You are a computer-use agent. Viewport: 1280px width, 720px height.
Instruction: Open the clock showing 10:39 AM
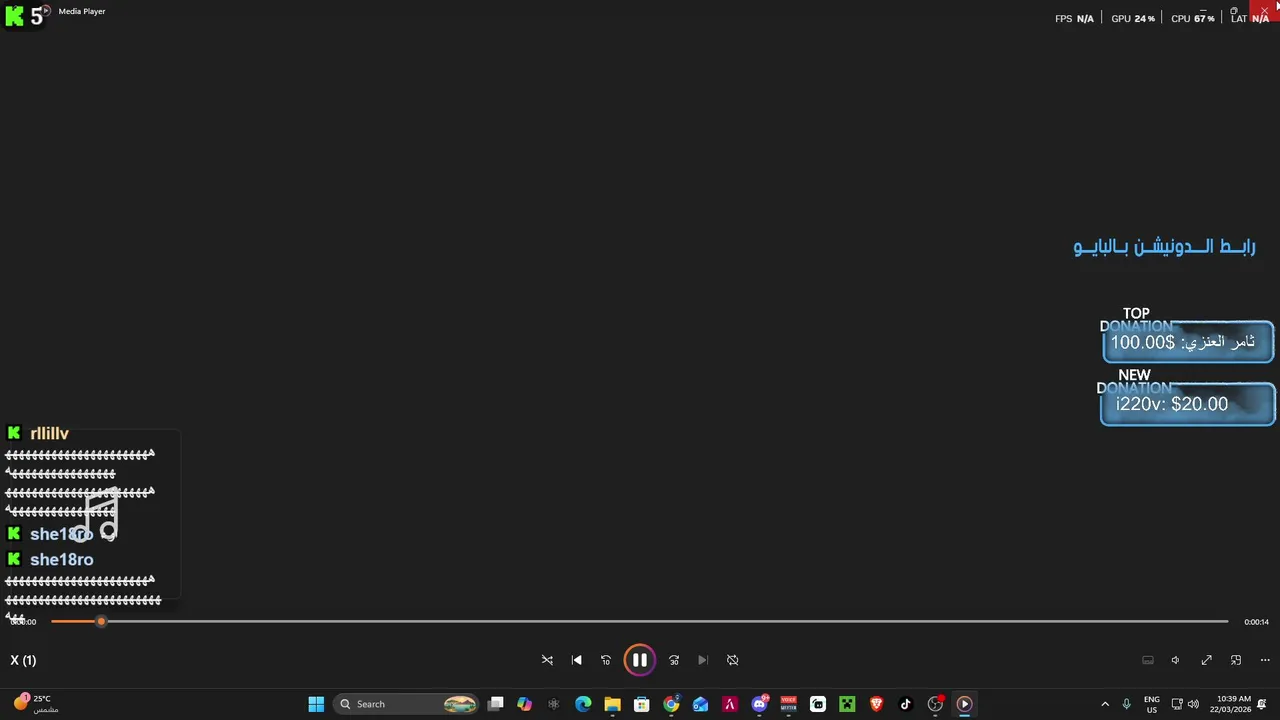(1230, 704)
